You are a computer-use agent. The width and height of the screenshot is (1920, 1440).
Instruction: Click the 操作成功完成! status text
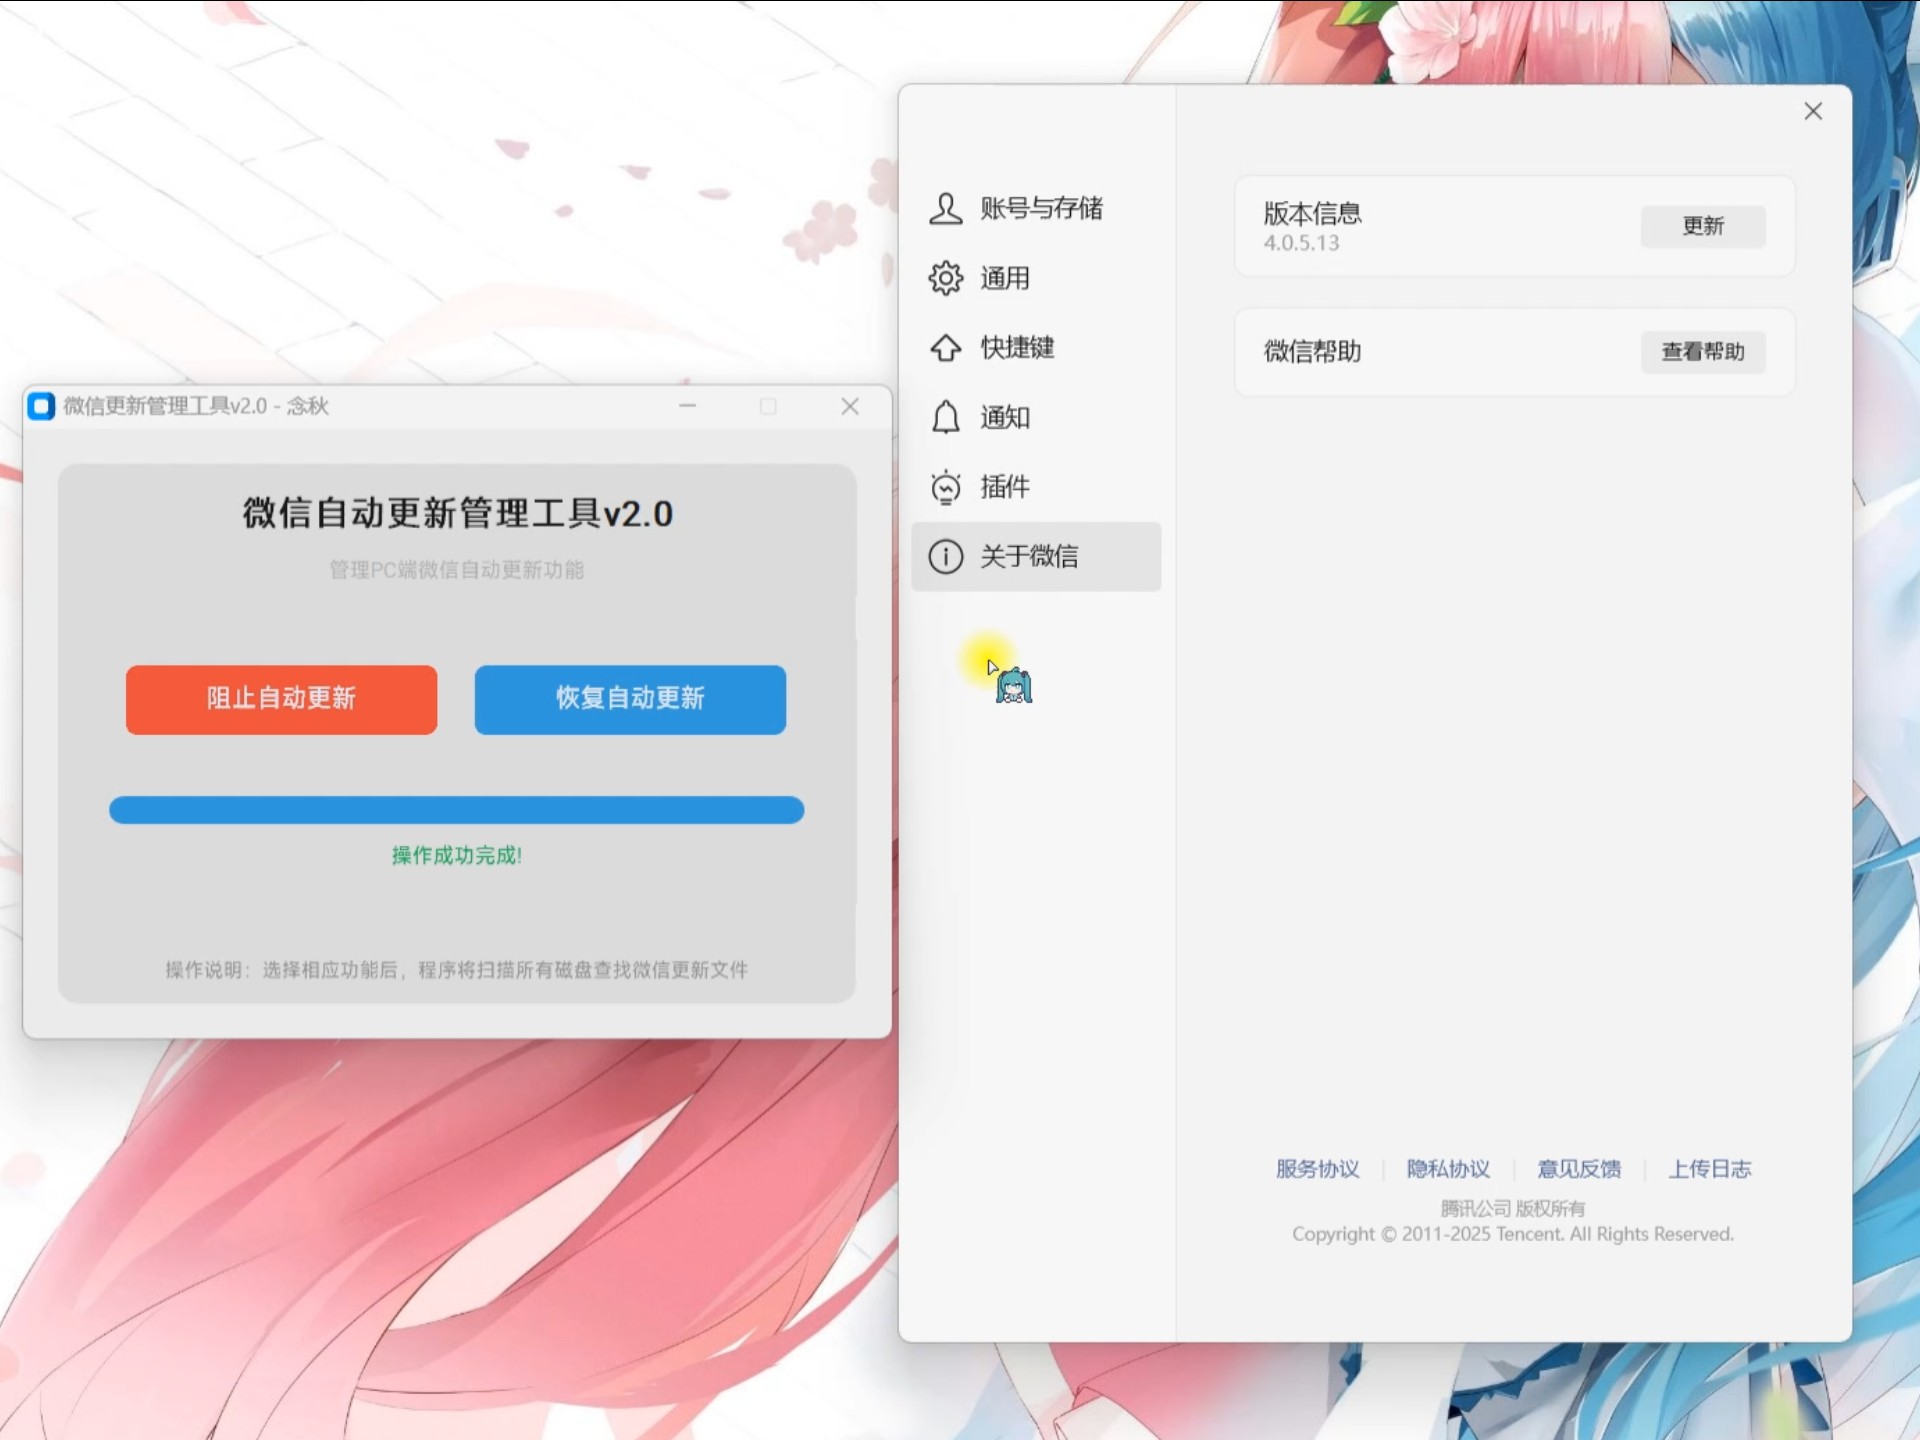(x=457, y=855)
